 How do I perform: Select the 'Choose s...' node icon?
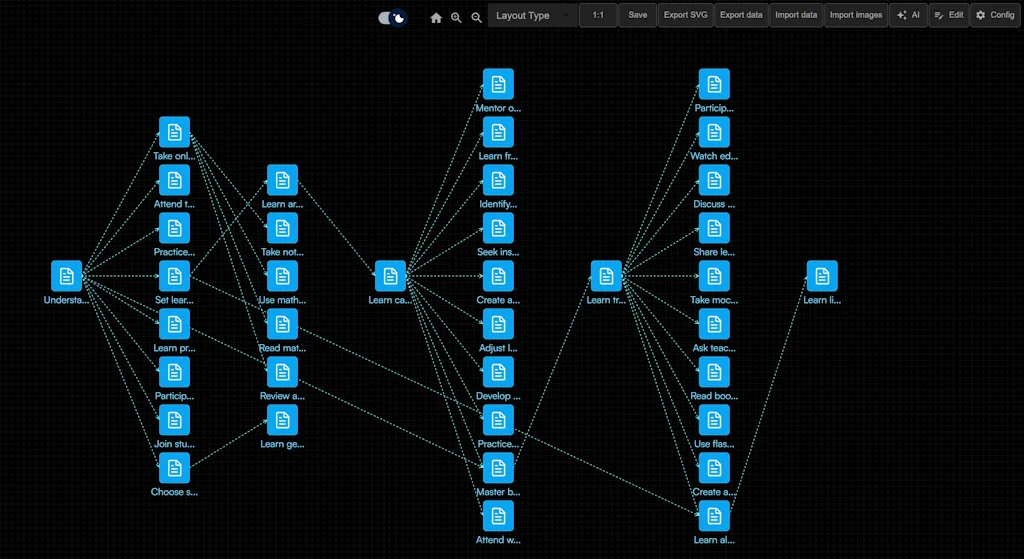(174, 468)
